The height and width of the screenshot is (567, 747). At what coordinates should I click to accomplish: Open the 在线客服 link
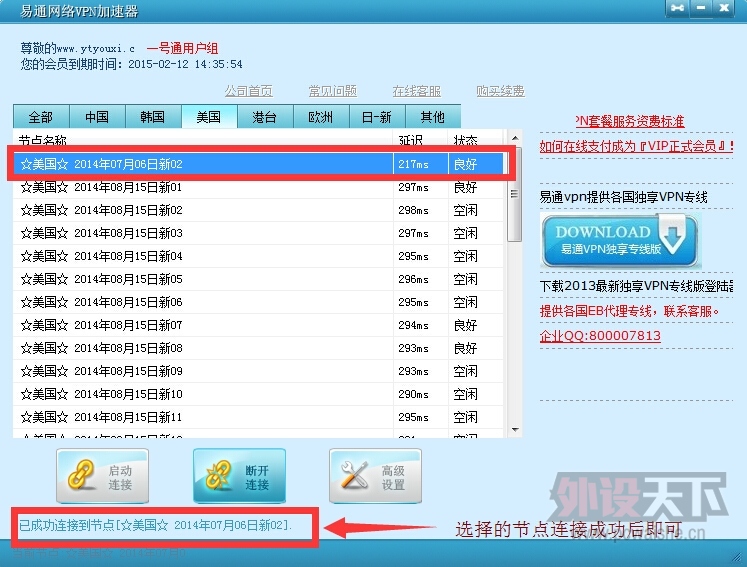[x=417, y=91]
